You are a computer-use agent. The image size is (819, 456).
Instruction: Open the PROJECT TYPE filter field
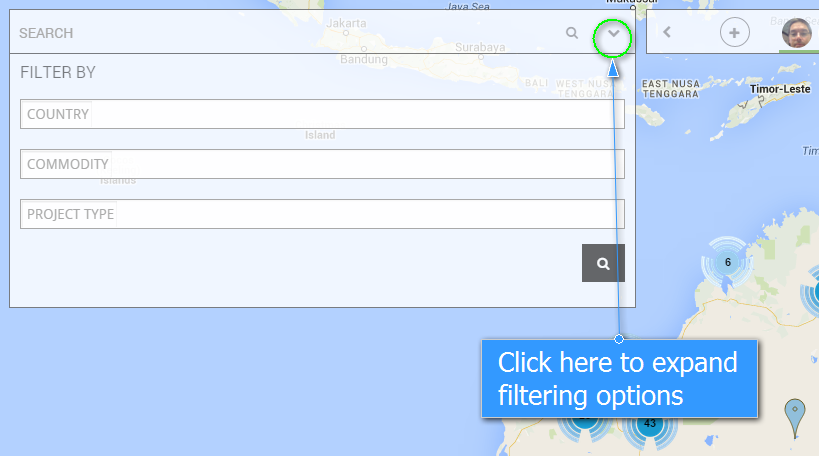tap(322, 214)
